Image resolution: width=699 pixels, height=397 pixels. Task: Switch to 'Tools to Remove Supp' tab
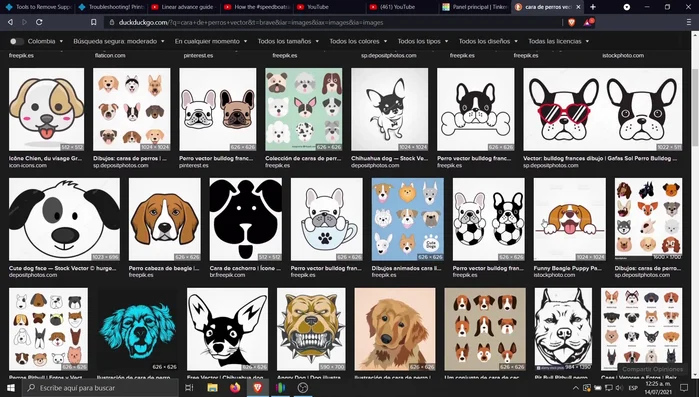pyautogui.click(x=37, y=7)
